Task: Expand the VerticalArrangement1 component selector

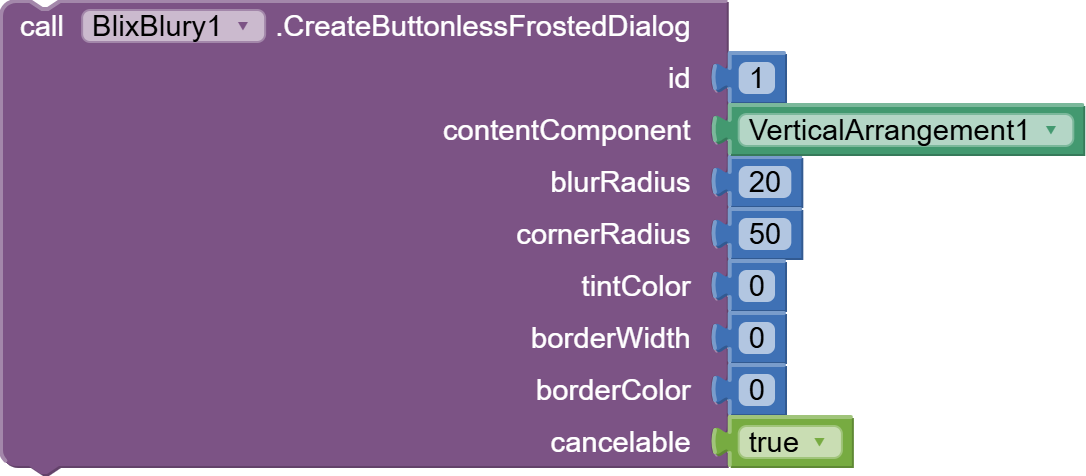Action: (905, 130)
